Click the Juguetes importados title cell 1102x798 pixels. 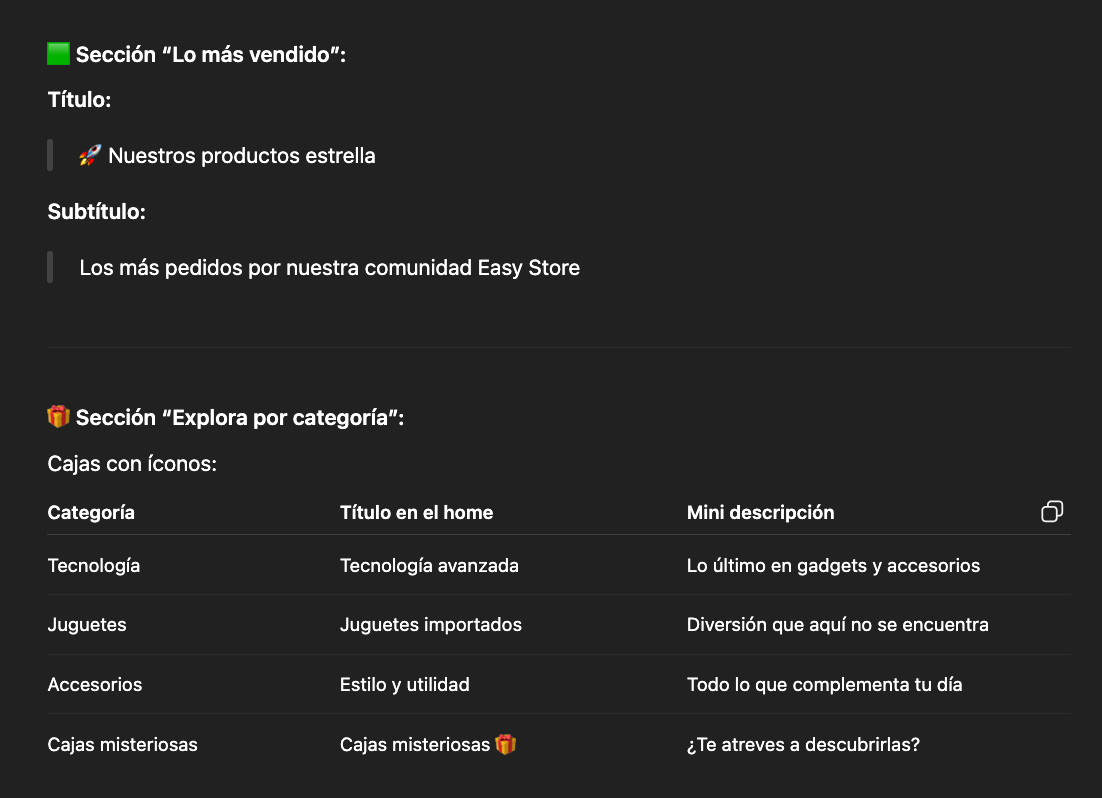click(x=431, y=624)
